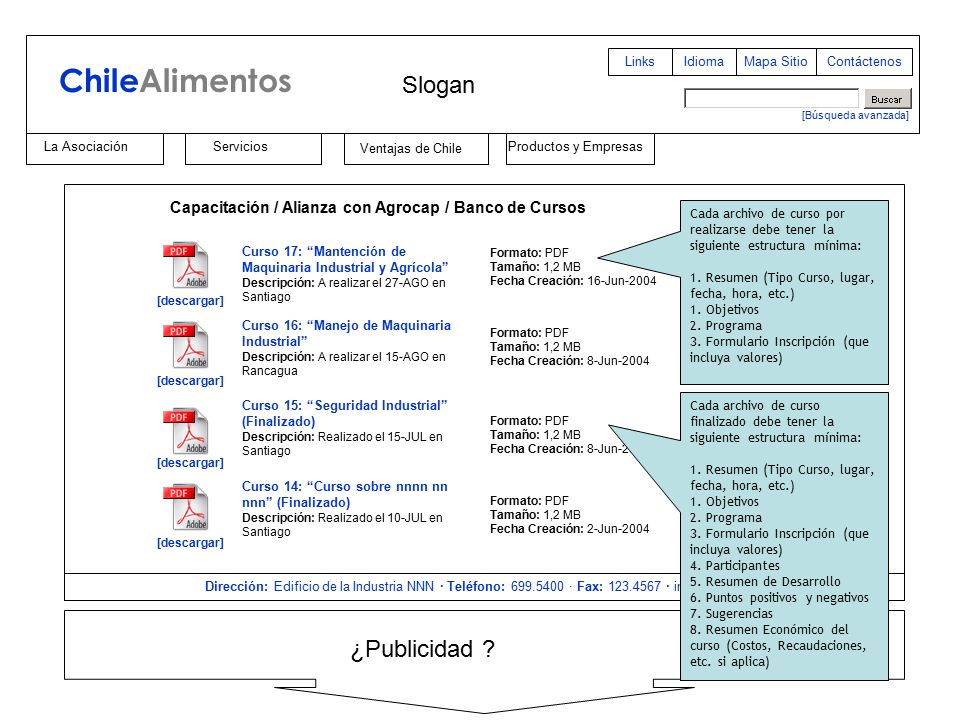Click Fecha Creación: 16-Jun-2004 text
960x720 pixels.
573,281
